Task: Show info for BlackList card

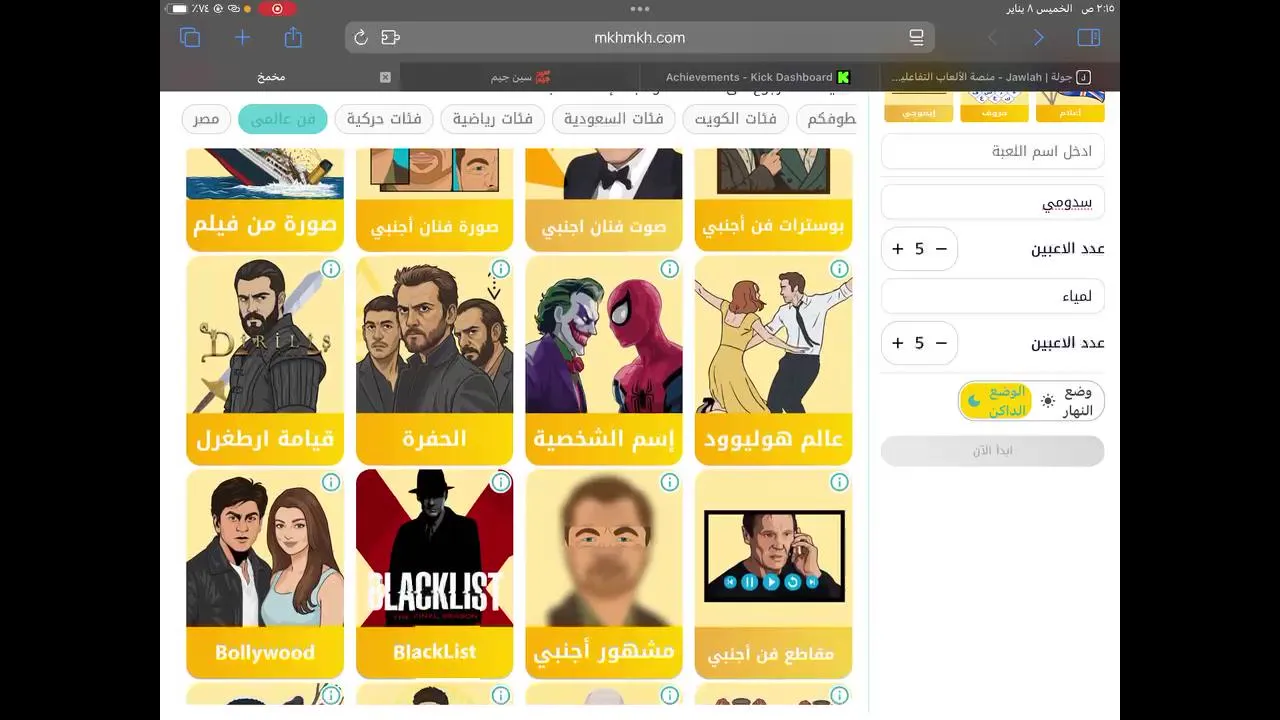Action: 501,482
